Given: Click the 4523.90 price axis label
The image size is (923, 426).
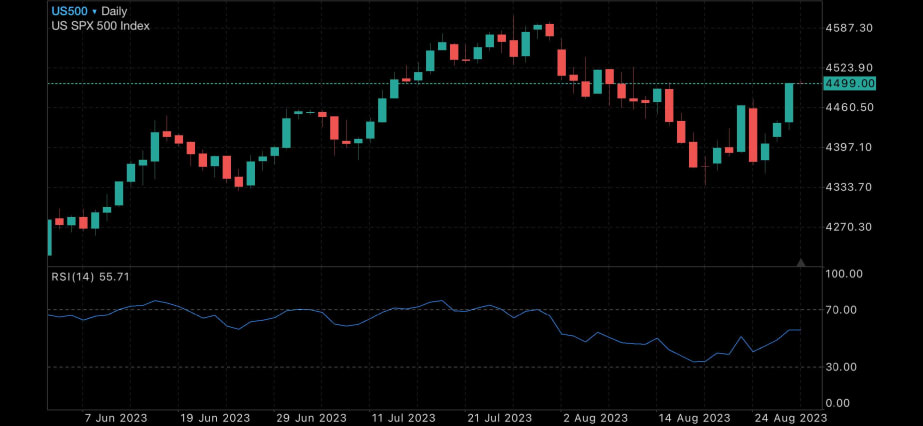Looking at the screenshot, I should (850, 68).
